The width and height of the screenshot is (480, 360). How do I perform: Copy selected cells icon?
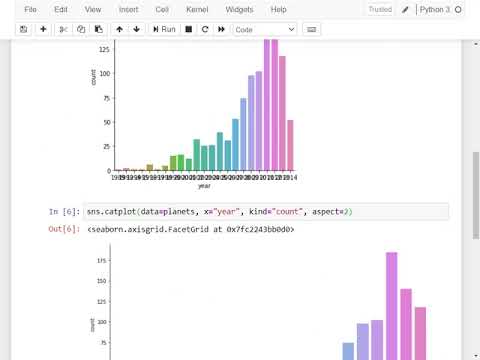tap(81, 29)
